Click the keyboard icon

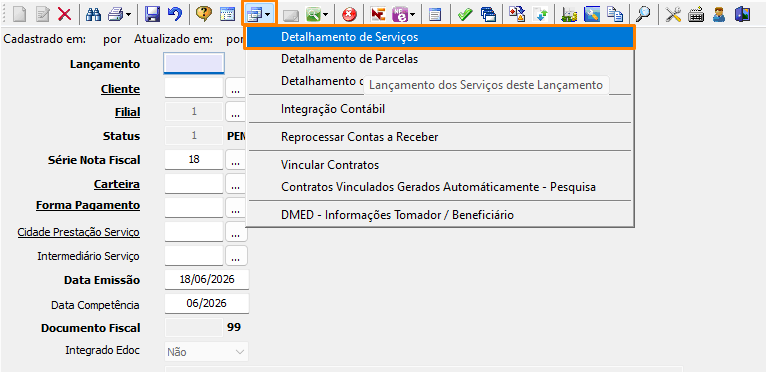click(x=696, y=15)
